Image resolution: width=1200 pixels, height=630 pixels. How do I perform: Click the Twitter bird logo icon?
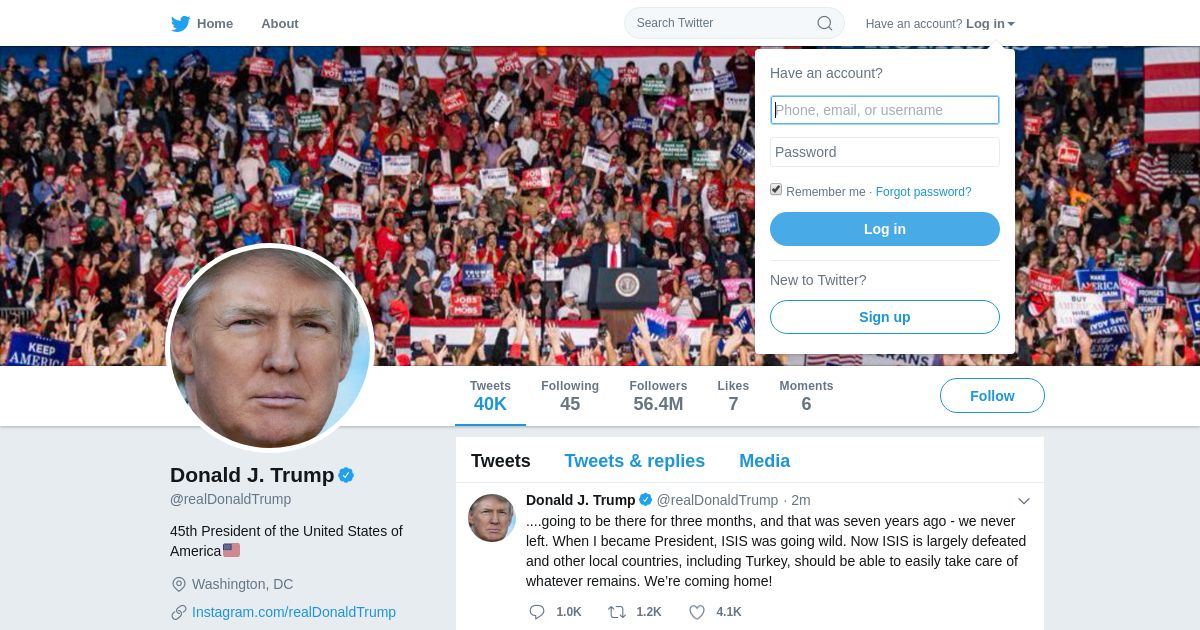tap(180, 23)
